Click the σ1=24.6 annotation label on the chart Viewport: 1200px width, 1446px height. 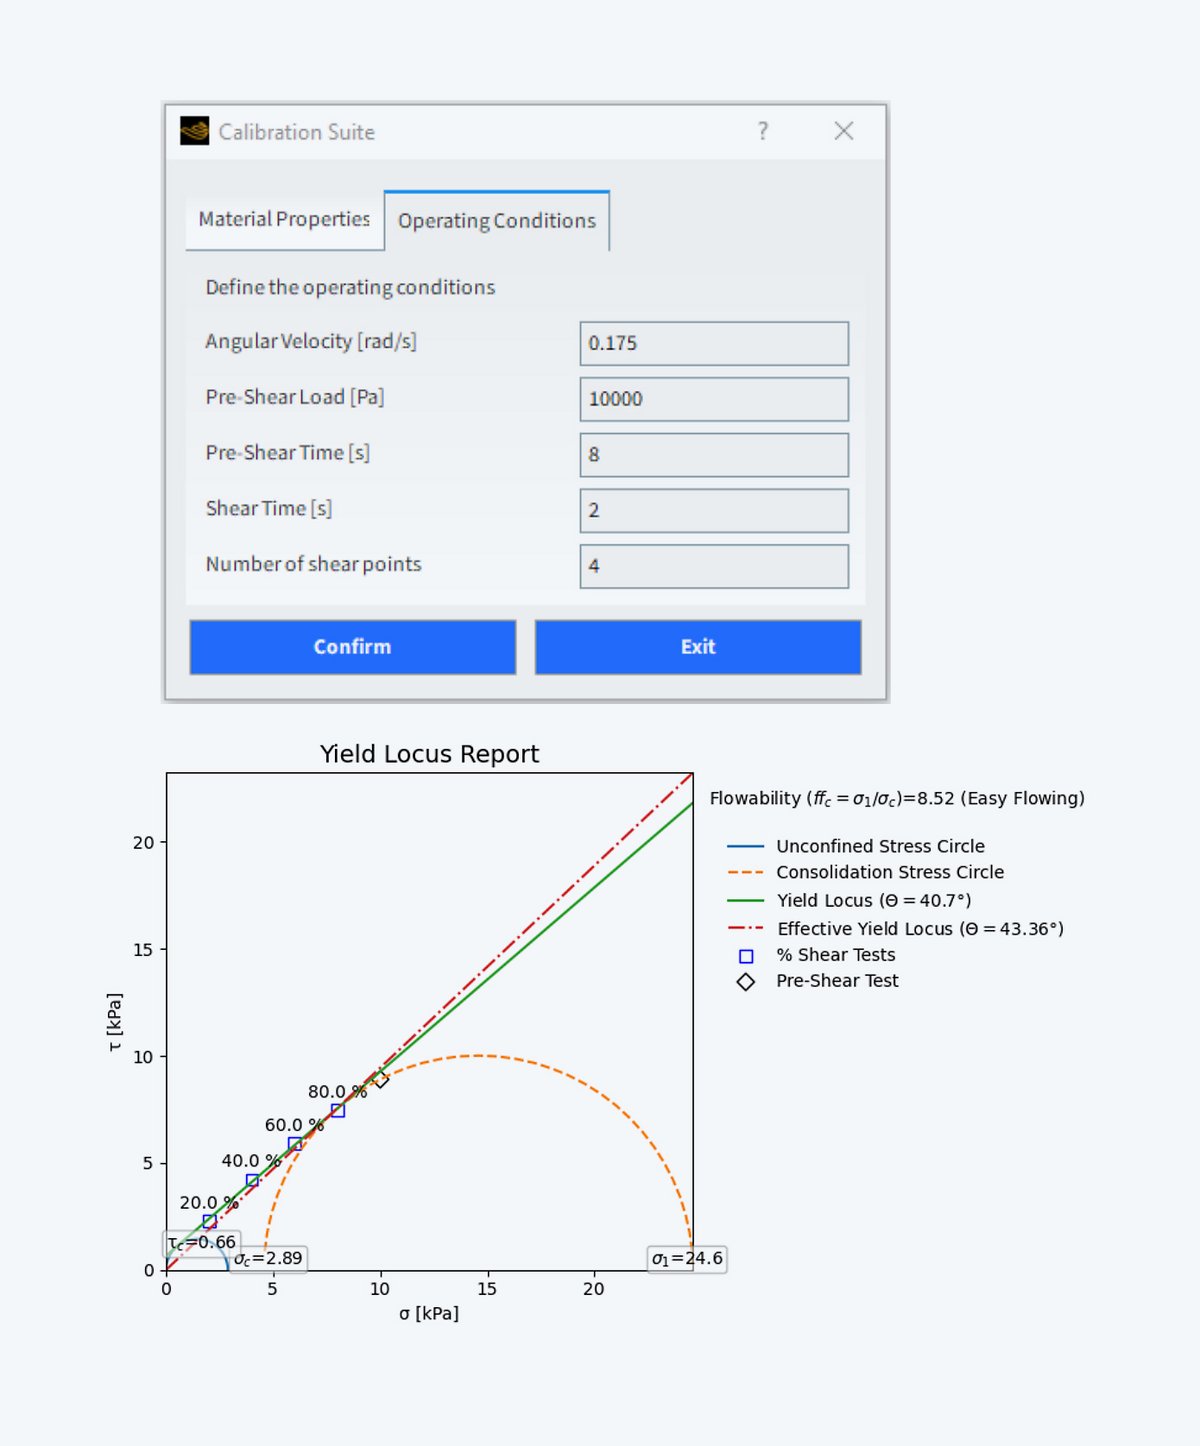(x=686, y=1259)
